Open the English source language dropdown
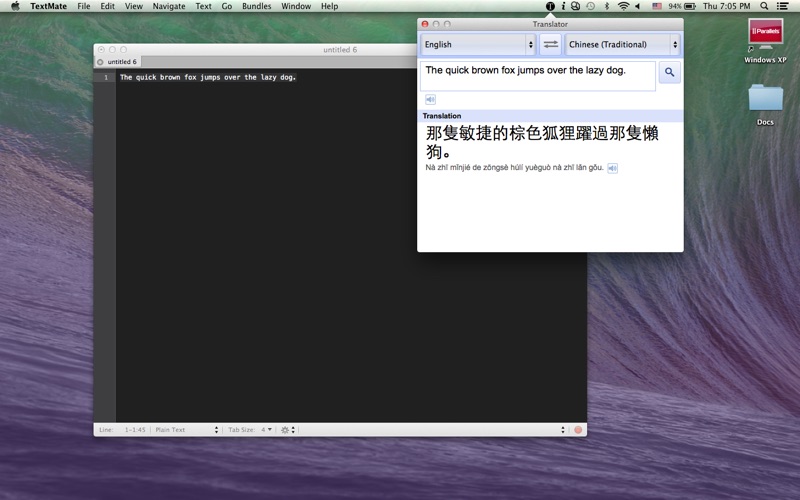The height and width of the screenshot is (500, 800). [478, 44]
